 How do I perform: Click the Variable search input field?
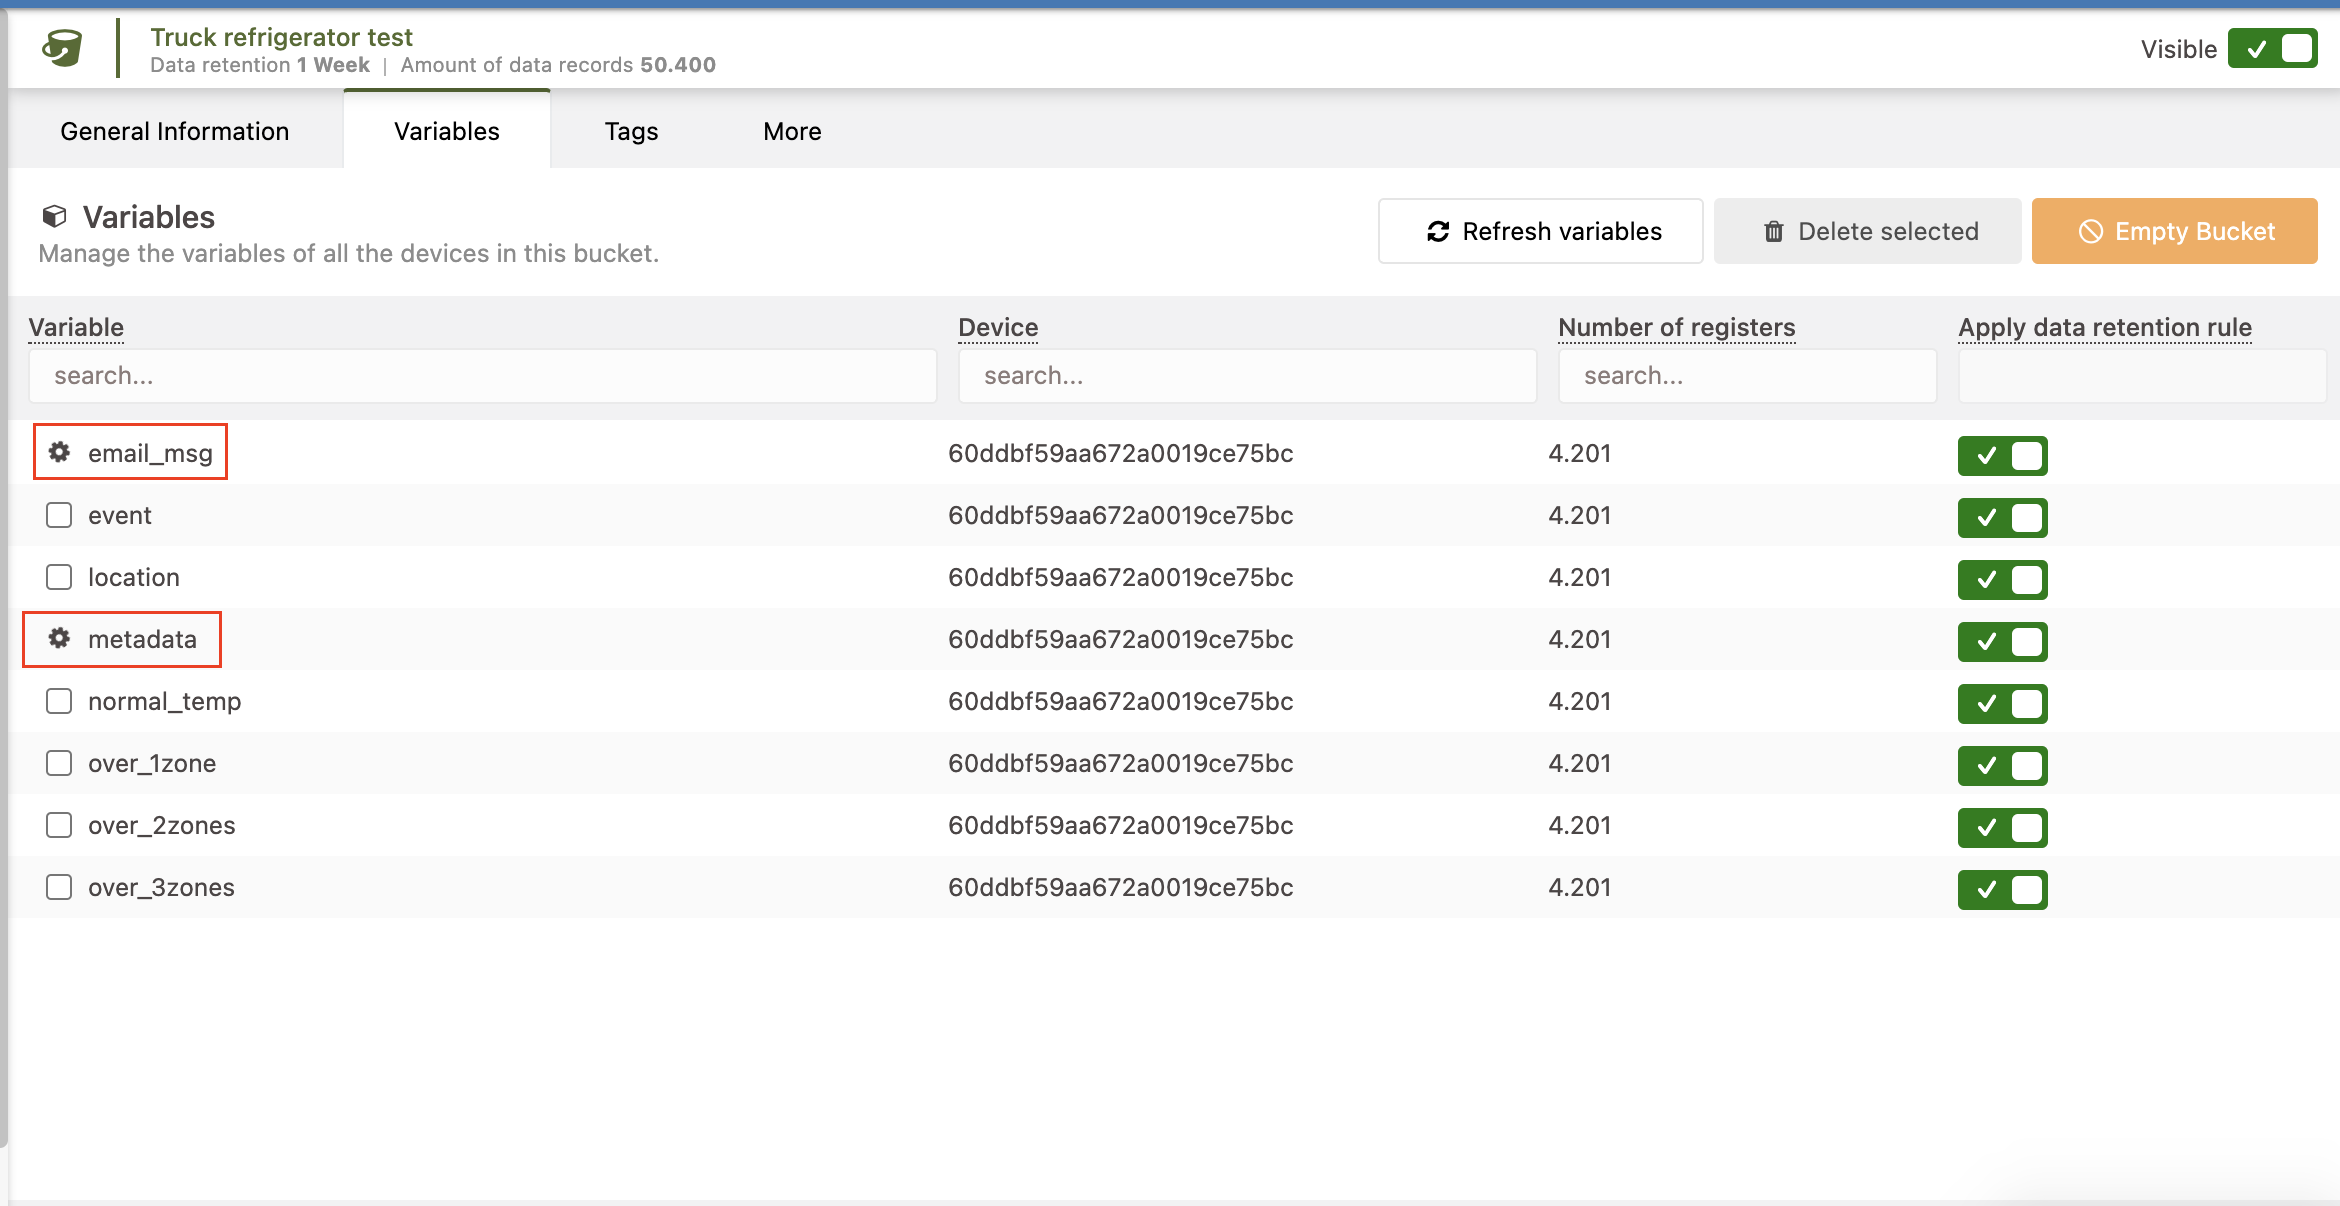coord(482,376)
